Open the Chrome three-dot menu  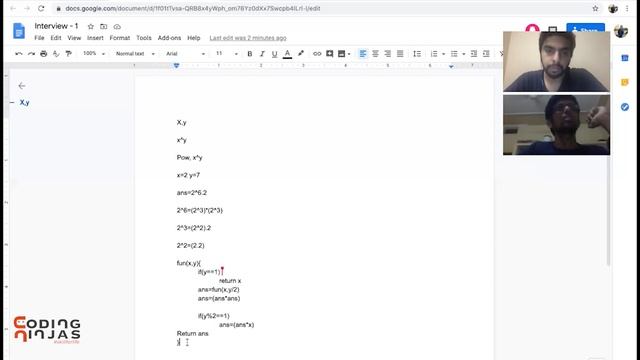click(627, 8)
